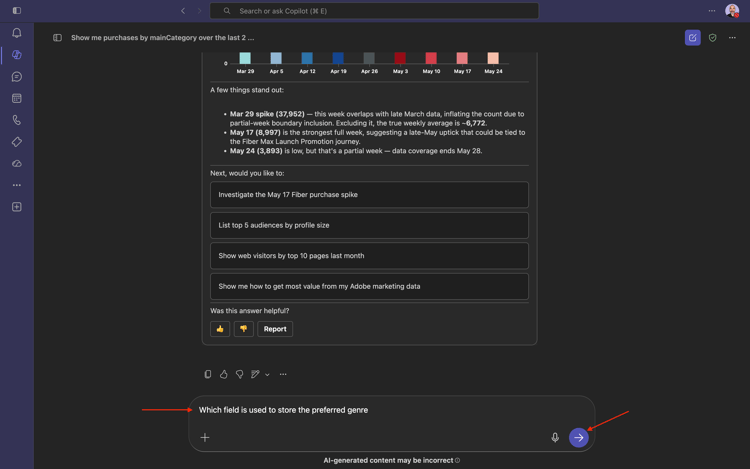The width and height of the screenshot is (750, 469).
Task: Open the Calendar icon in sidebar
Action: [x=17, y=98]
